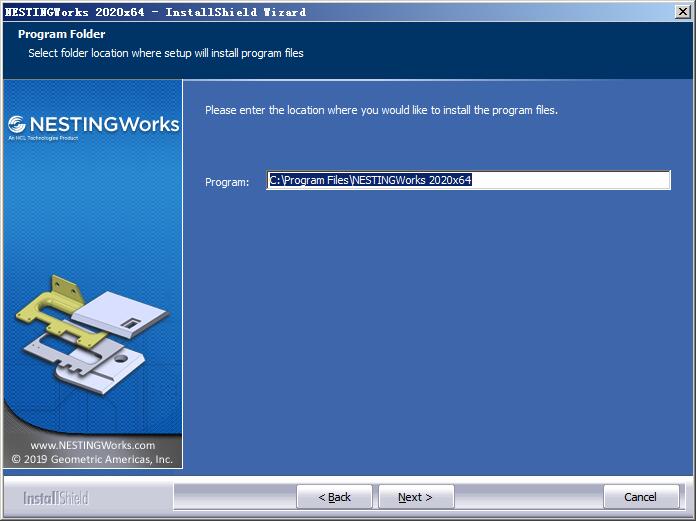Viewport: 696px width, 521px height.
Task: Click the www.NESTINGWorks.com text
Action: 93,445
